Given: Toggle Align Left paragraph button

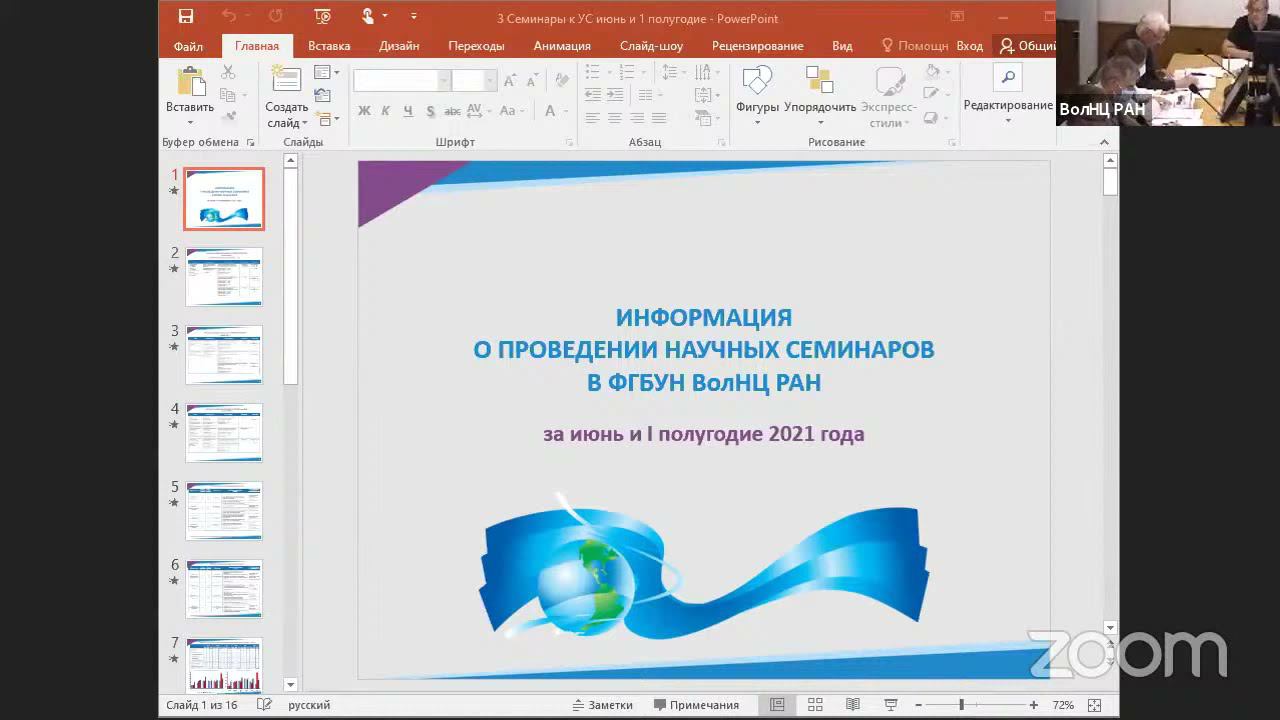Looking at the screenshot, I should 592,118.
